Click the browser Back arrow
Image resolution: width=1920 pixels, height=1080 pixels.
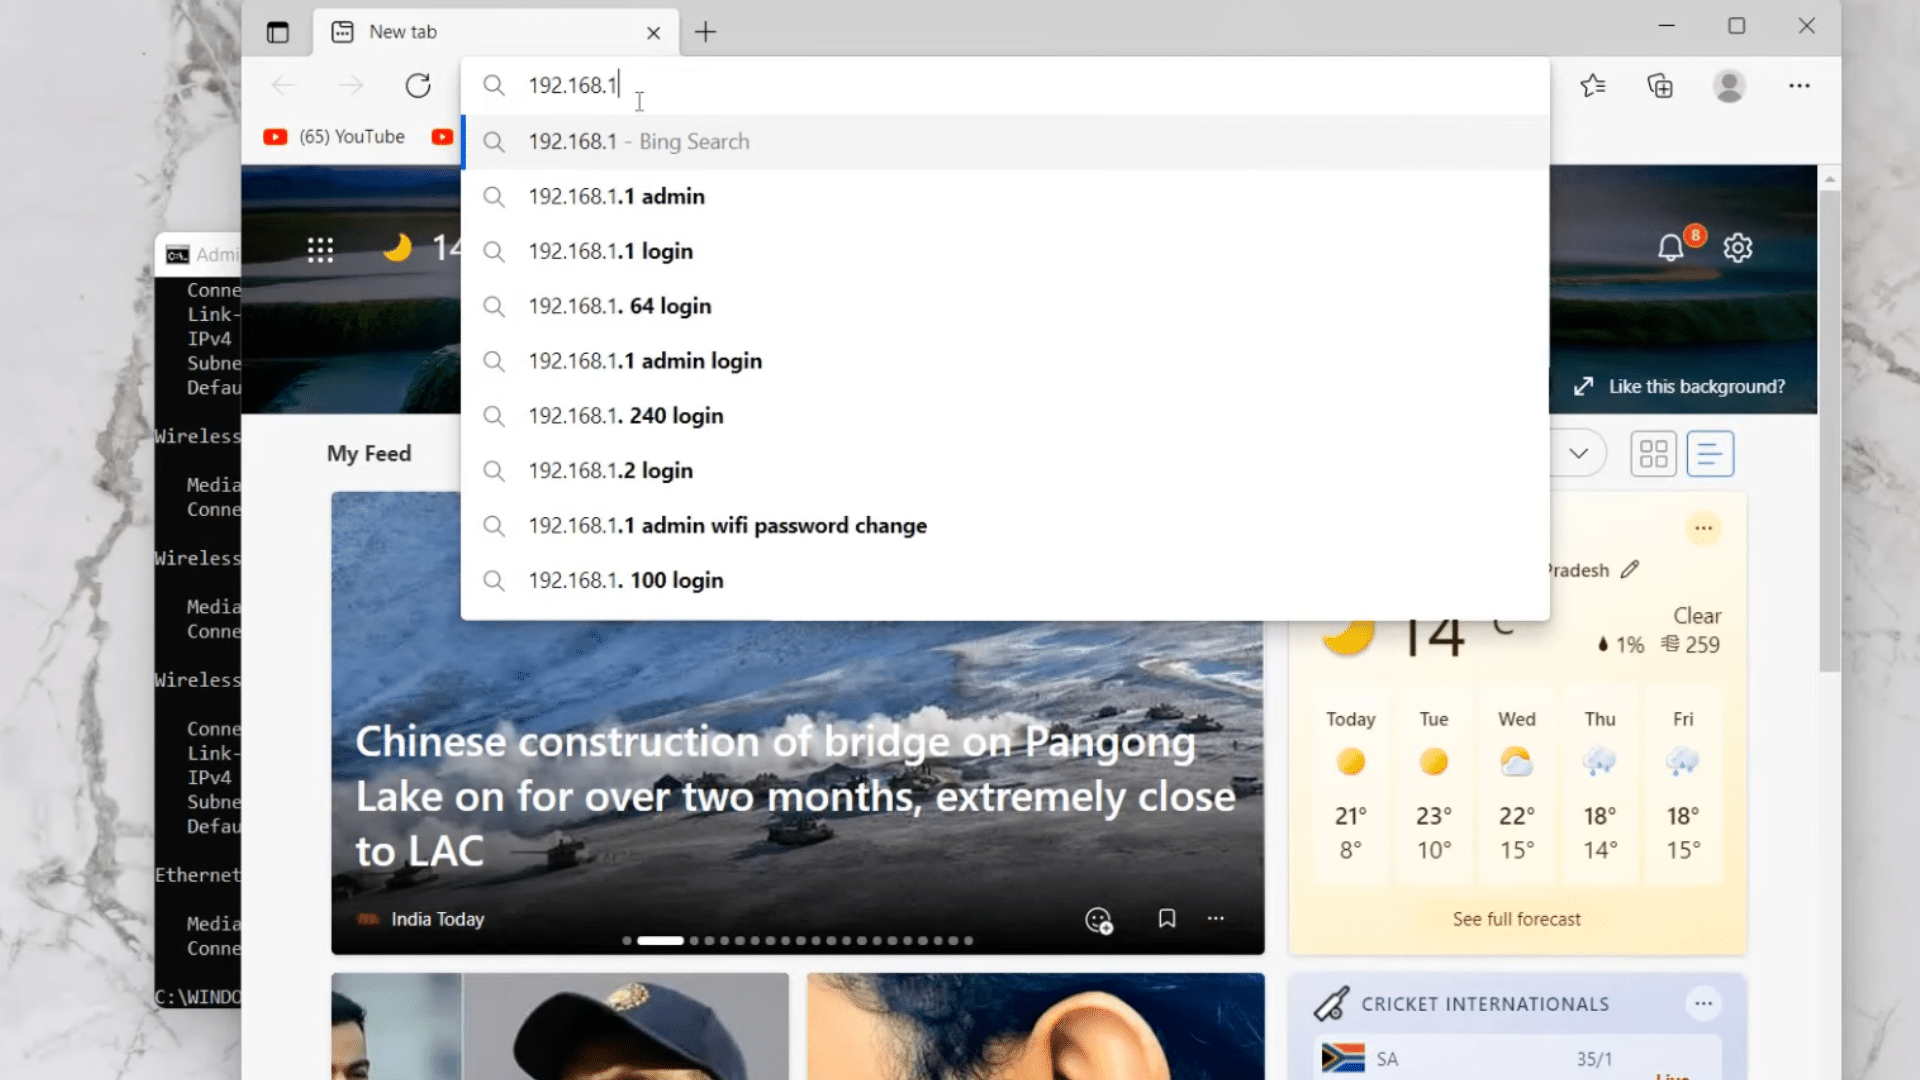point(284,86)
